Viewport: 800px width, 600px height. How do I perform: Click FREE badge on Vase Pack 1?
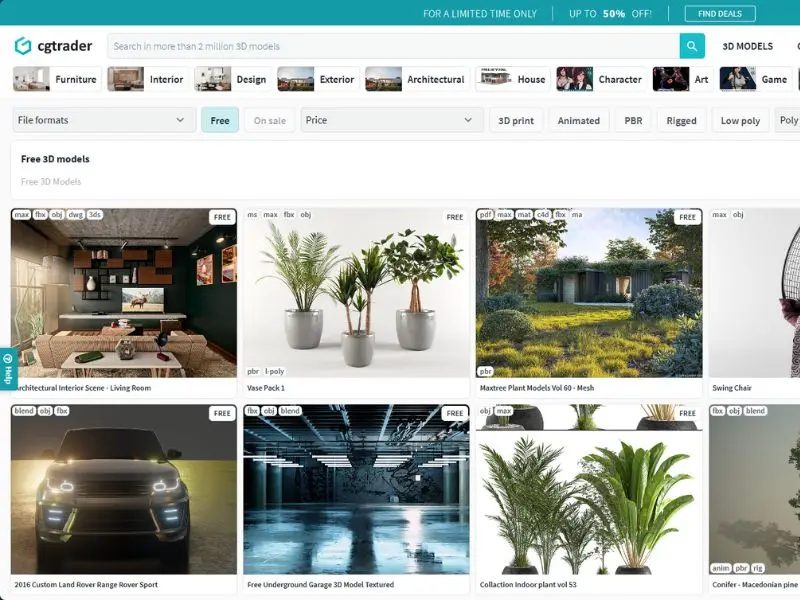tap(455, 217)
